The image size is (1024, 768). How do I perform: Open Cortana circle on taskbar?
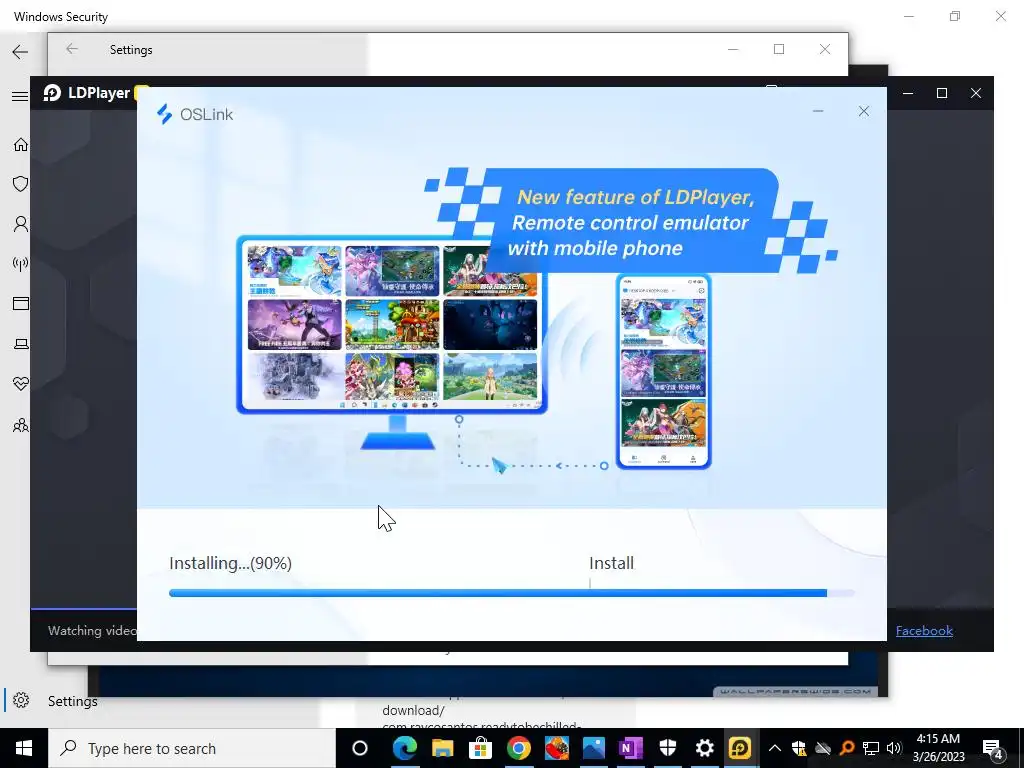pos(360,748)
